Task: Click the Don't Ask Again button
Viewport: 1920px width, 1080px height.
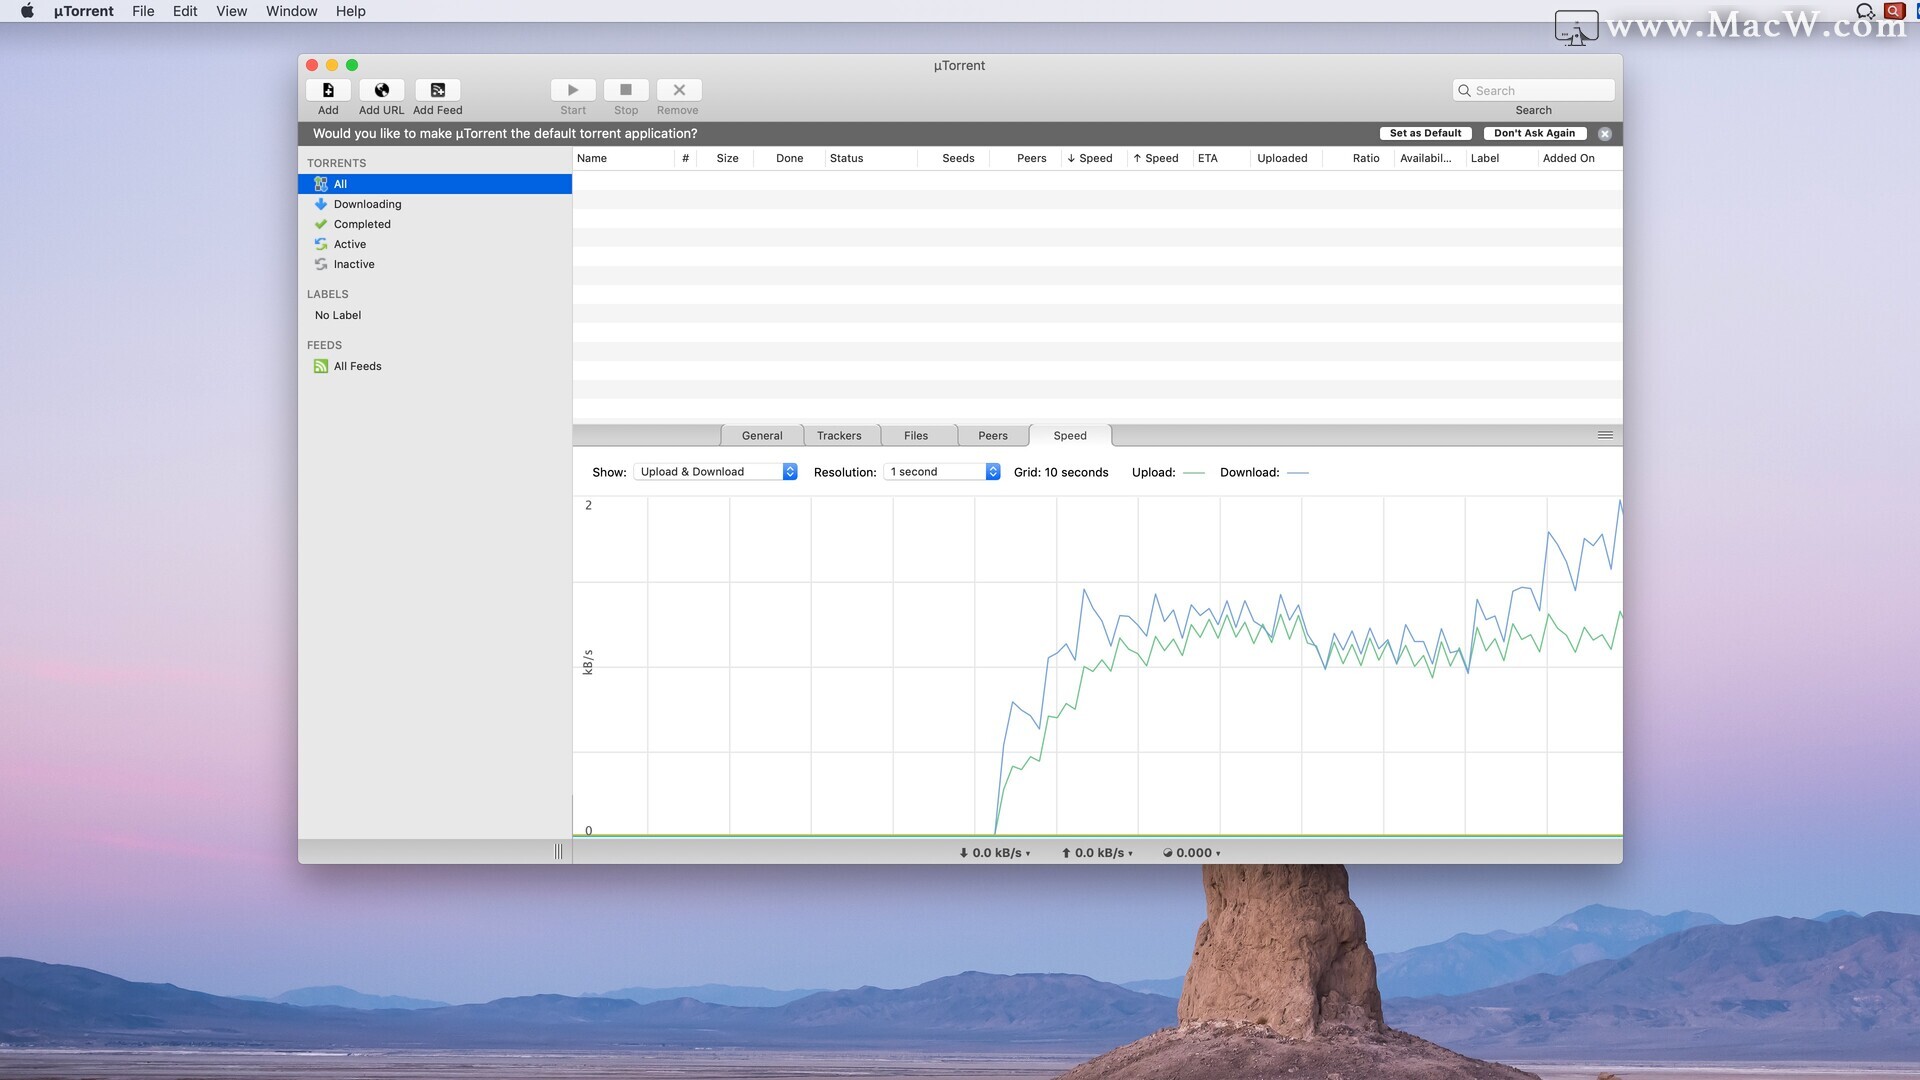Action: 1534,133
